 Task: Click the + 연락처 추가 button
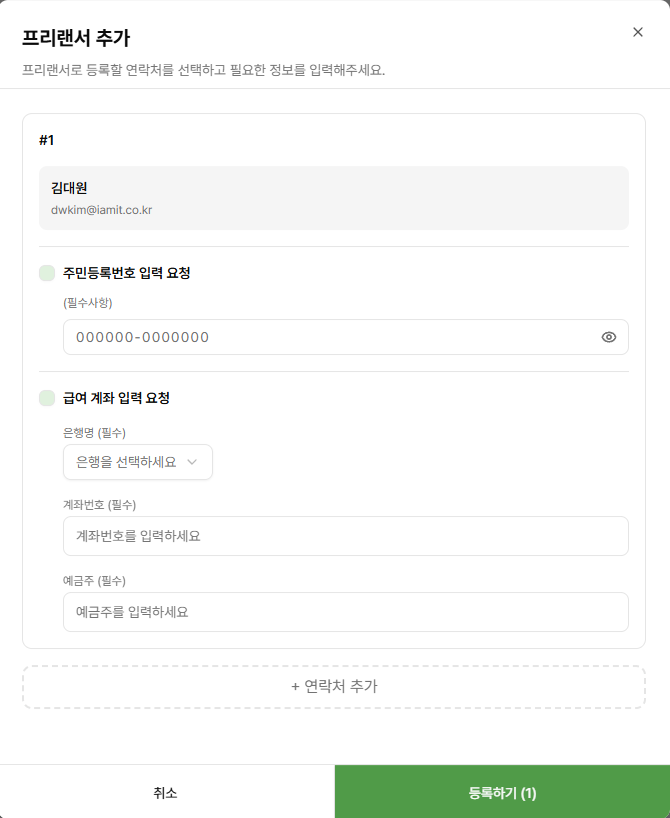334,687
